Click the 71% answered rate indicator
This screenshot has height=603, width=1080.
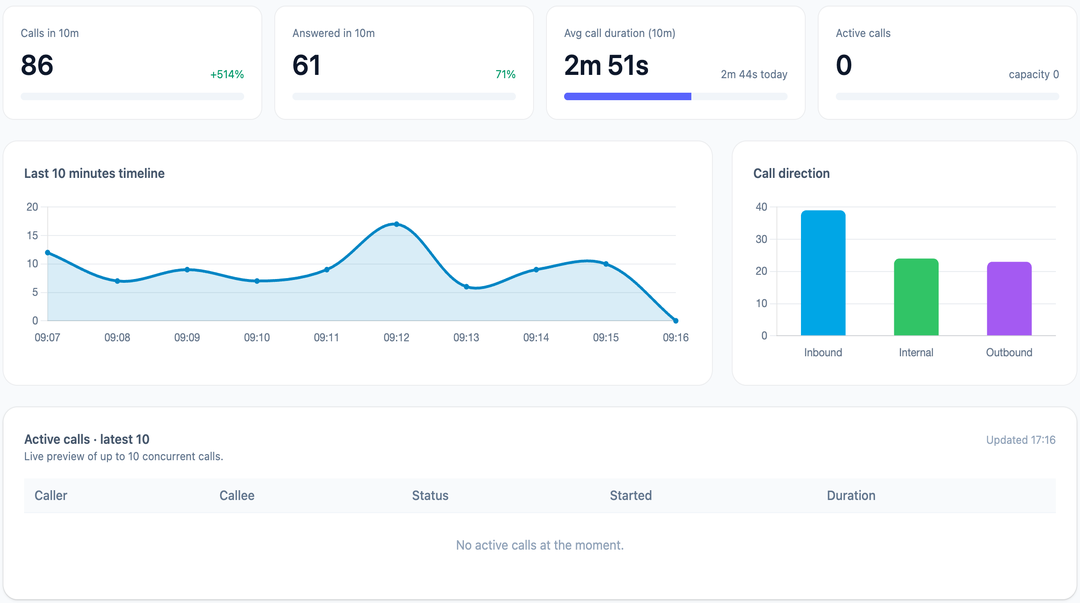[x=505, y=75]
